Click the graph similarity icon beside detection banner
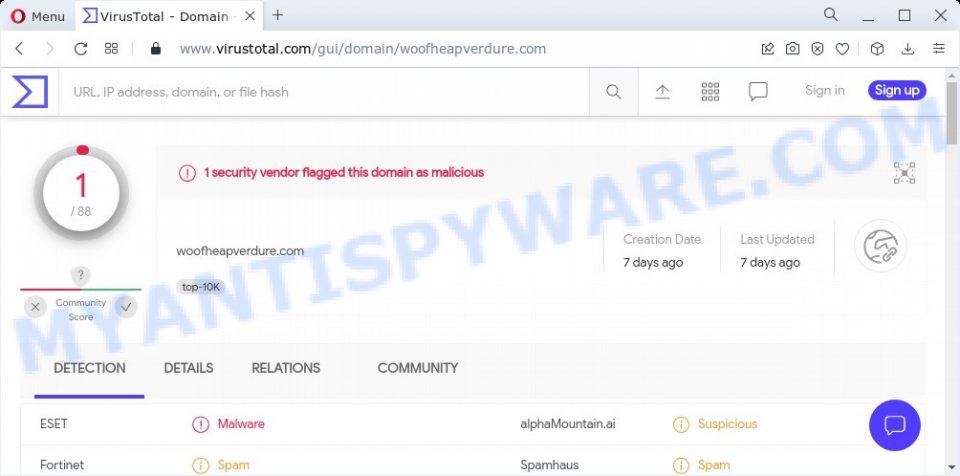The height and width of the screenshot is (476, 960). coord(904,173)
